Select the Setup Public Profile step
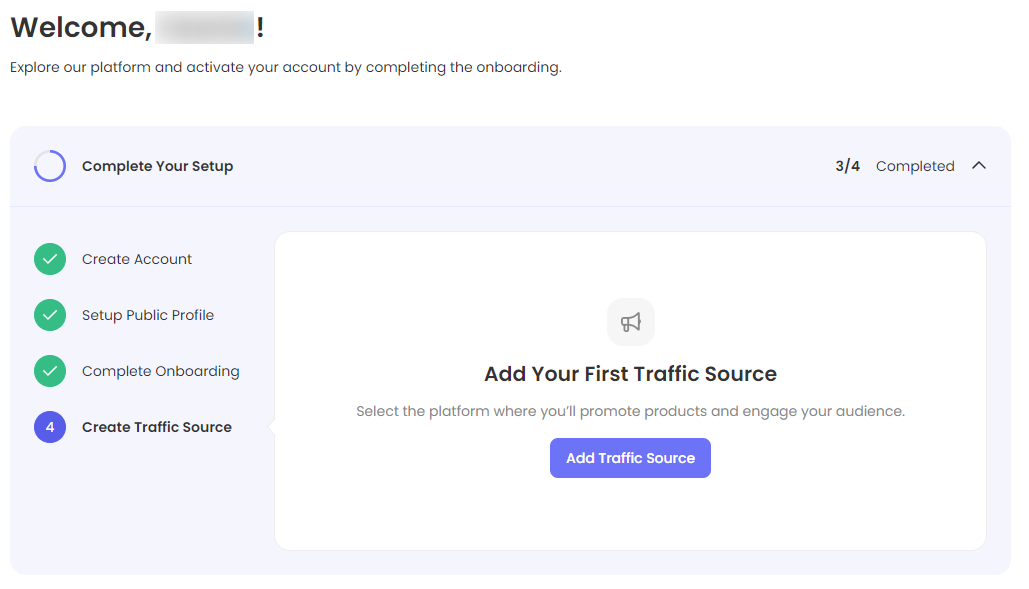 pos(148,315)
